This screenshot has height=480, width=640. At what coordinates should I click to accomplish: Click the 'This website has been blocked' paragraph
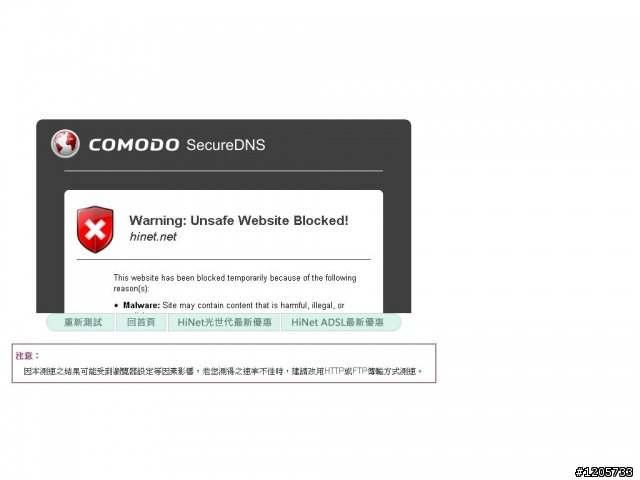(x=235, y=283)
